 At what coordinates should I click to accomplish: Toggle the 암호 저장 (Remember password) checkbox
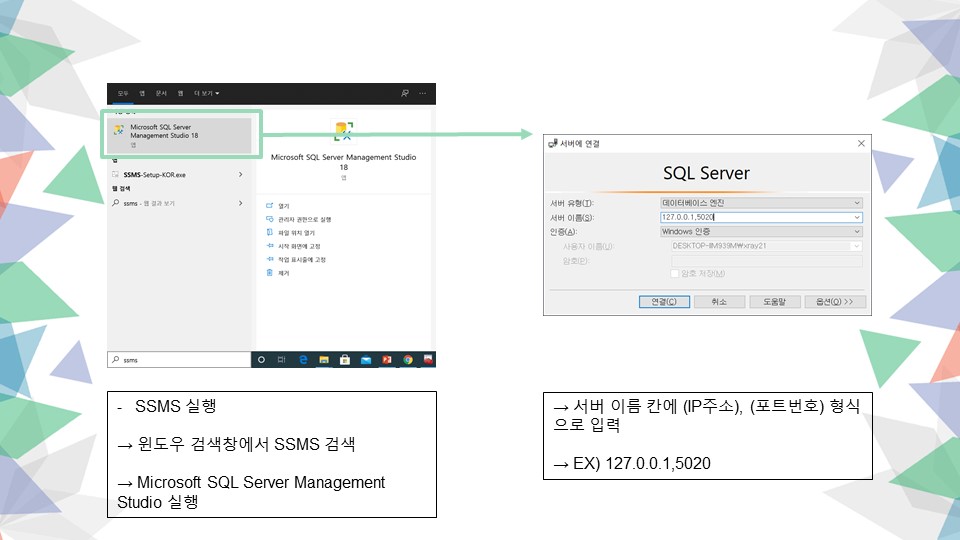point(675,274)
